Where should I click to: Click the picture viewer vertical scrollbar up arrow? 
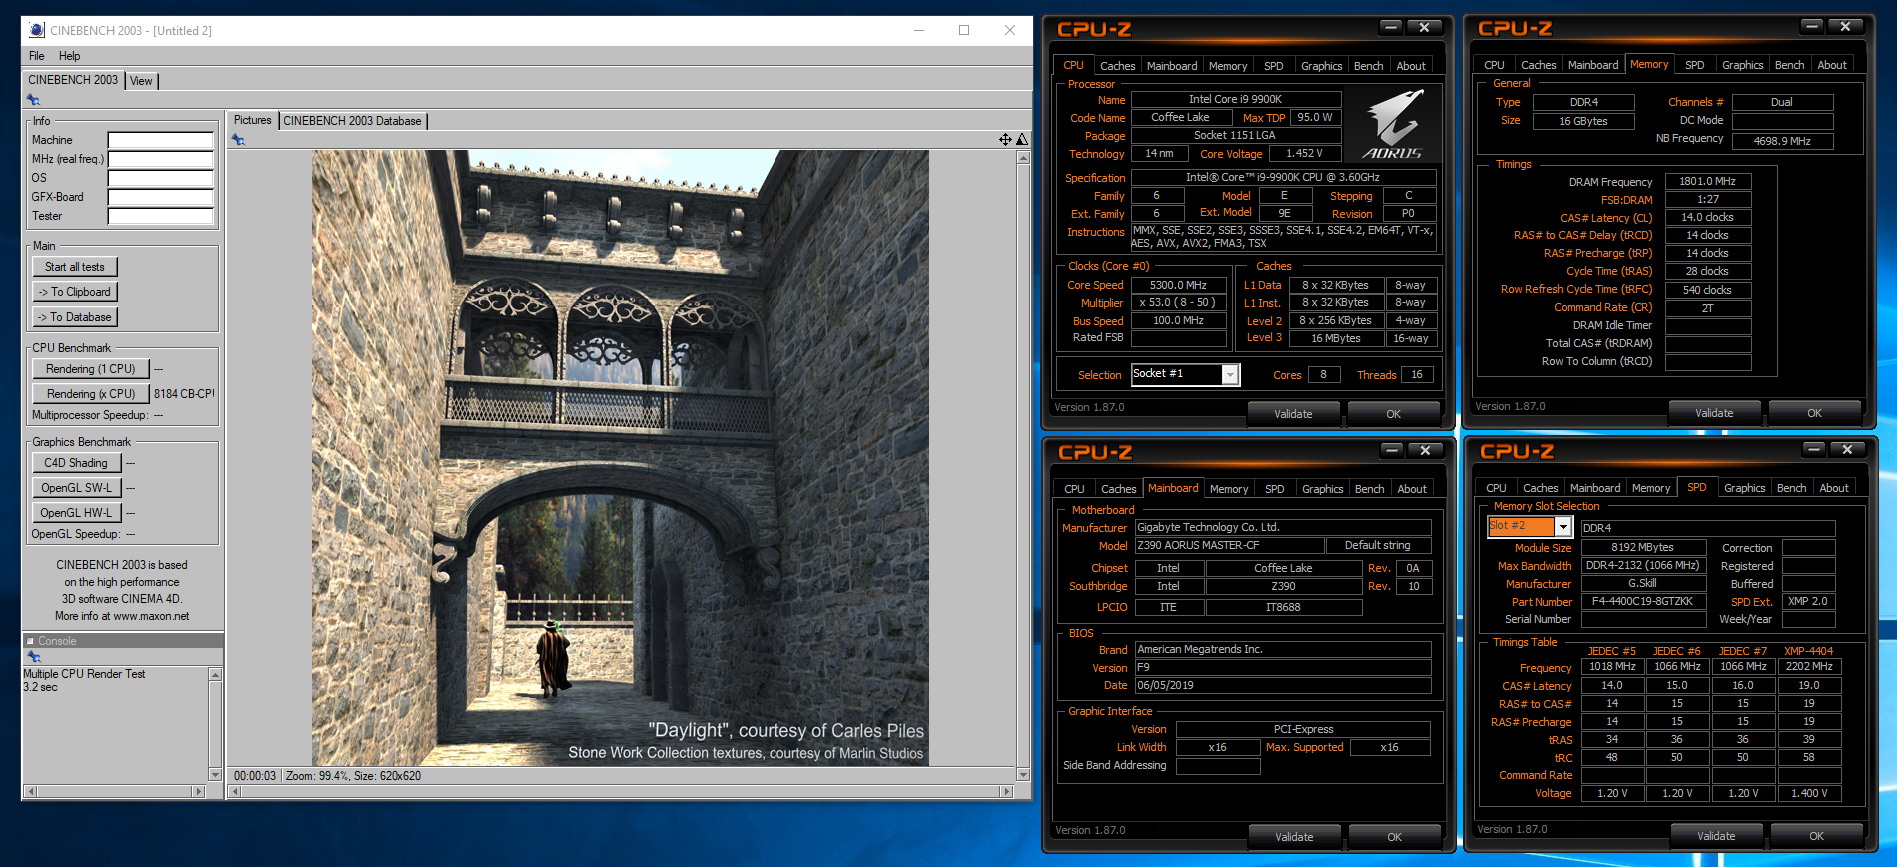pos(1023,159)
